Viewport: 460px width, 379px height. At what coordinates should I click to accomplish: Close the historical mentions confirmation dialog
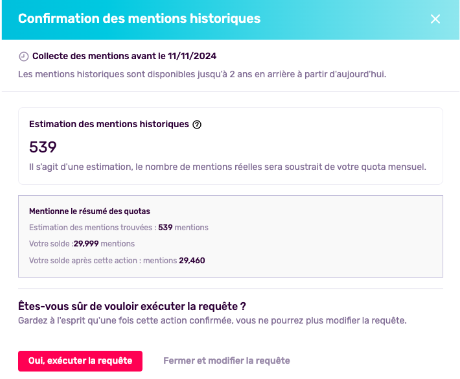(x=435, y=19)
